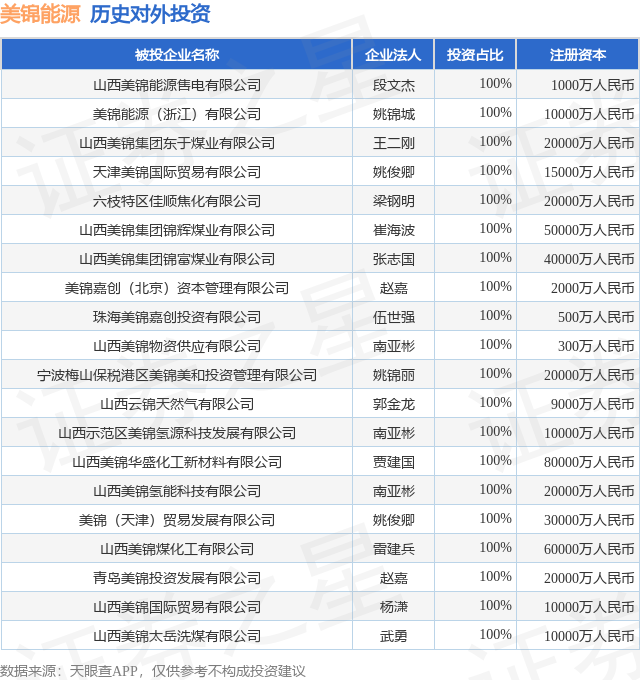Select 美锦嘉创（北京）资本管理有限公司 cell
The image size is (640, 680).
click(177, 288)
